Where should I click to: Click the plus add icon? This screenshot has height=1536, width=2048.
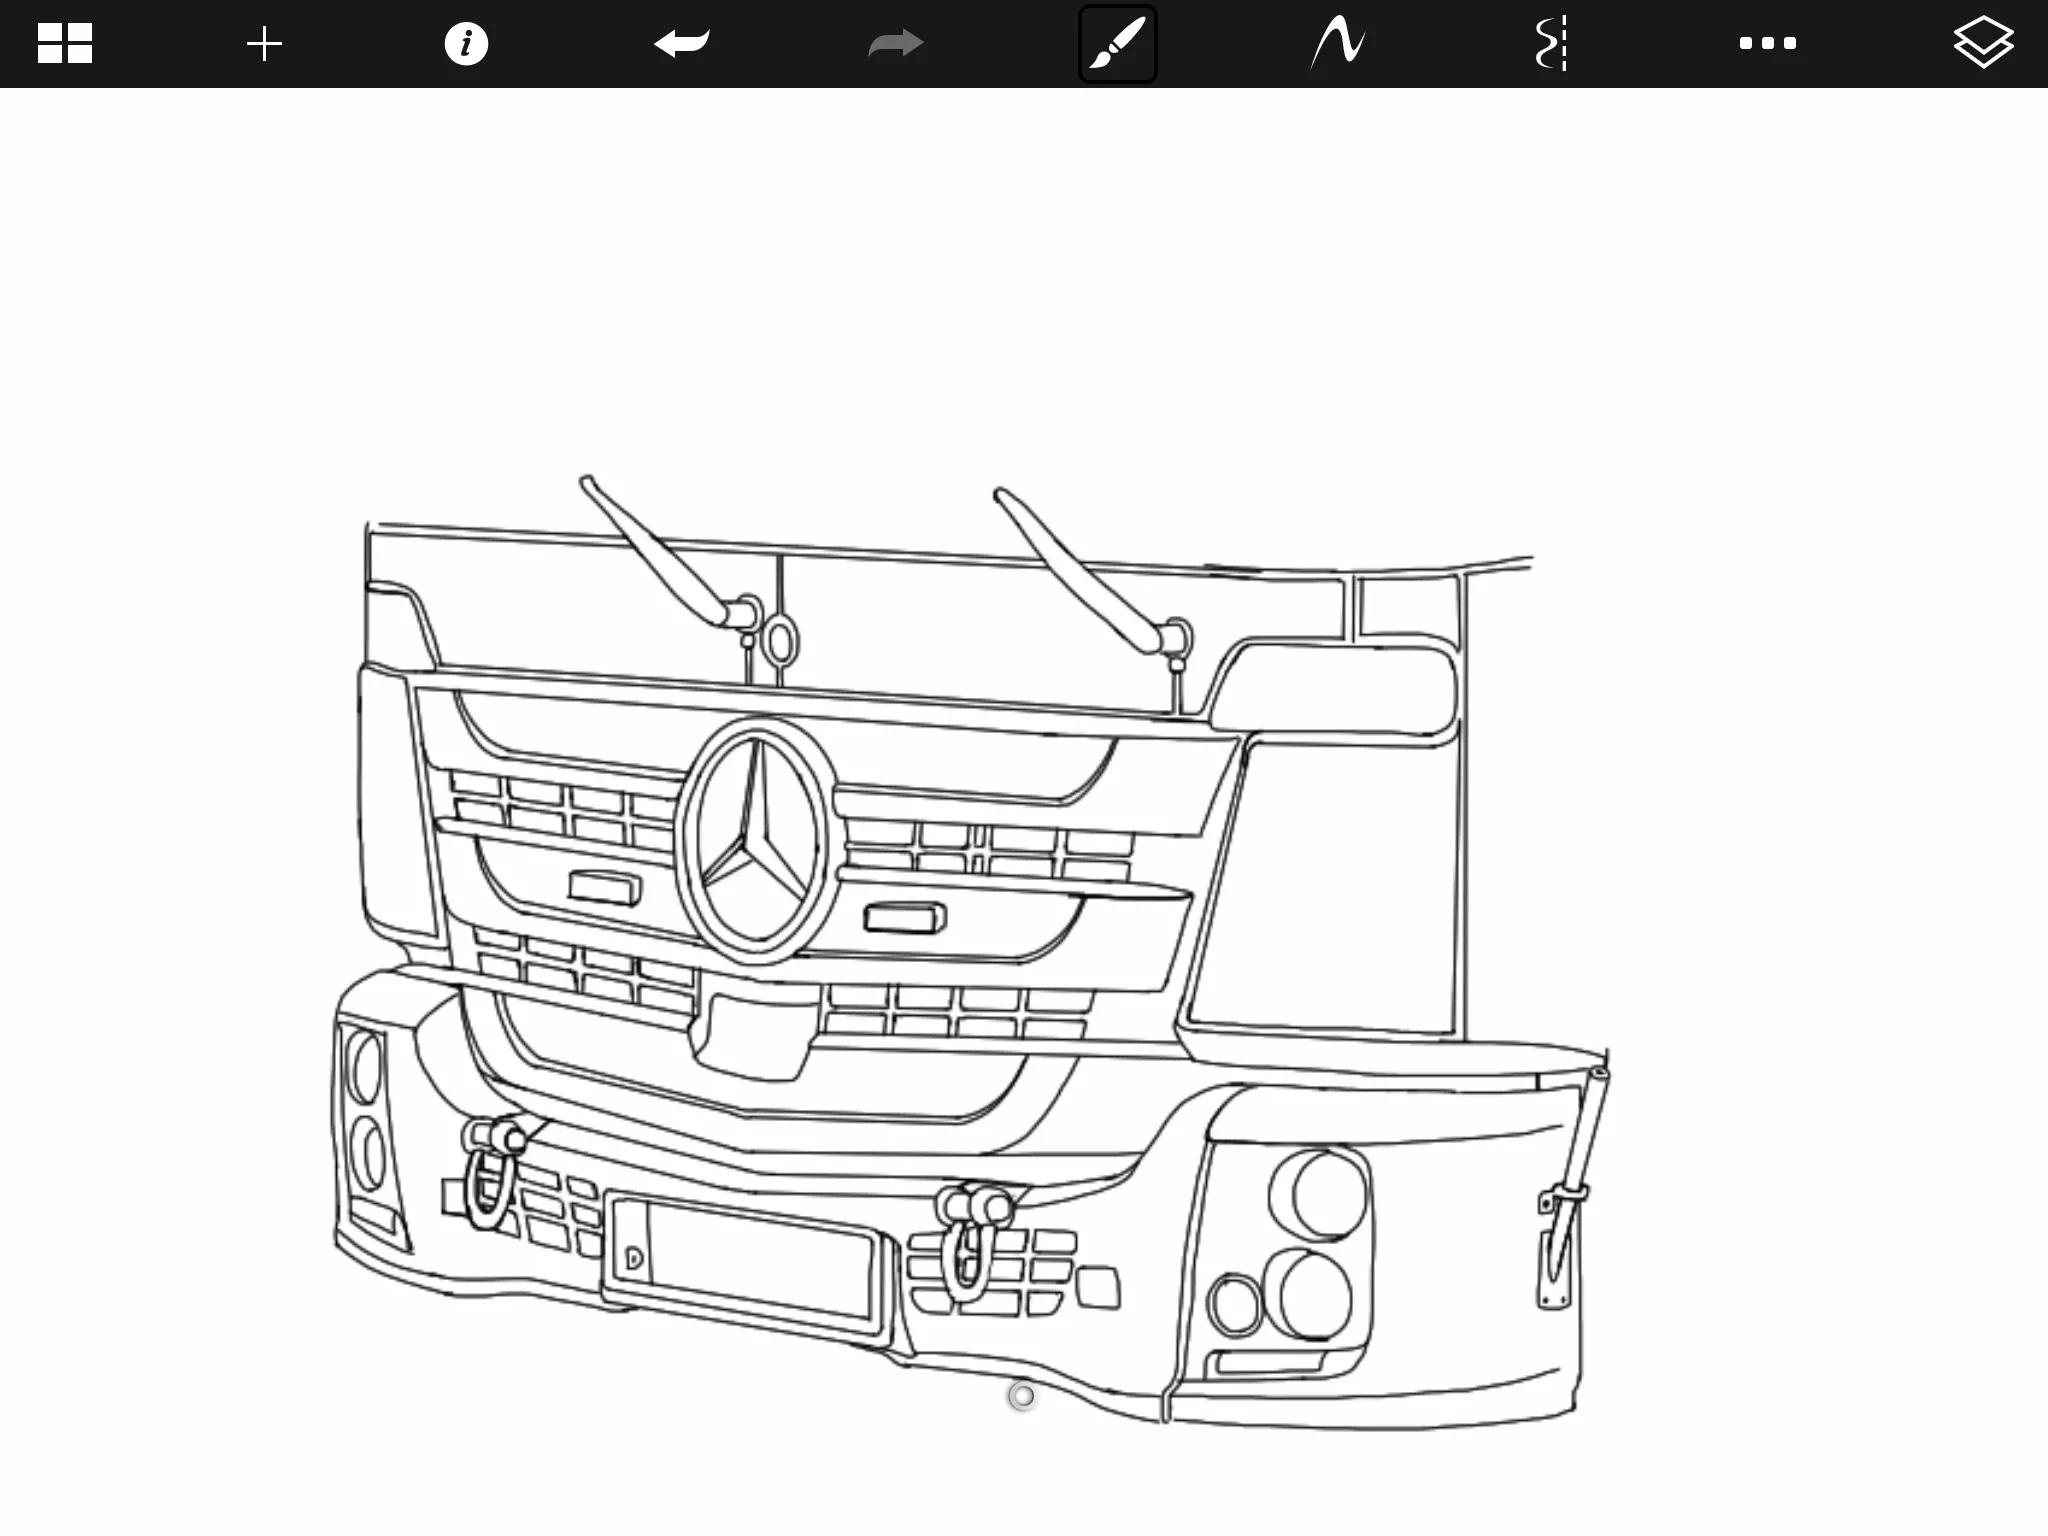coord(264,44)
